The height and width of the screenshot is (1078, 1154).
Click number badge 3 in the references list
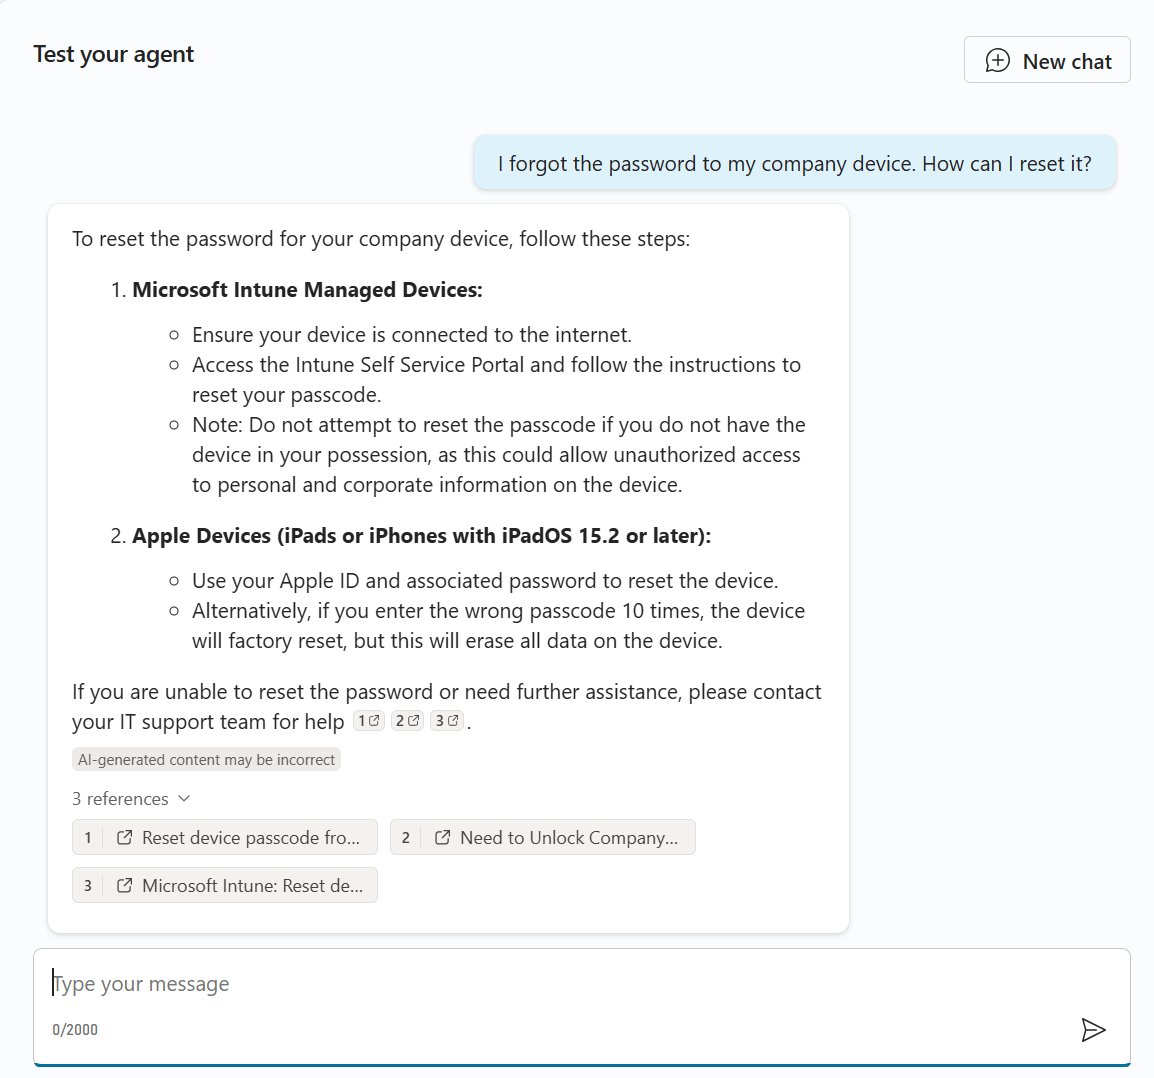[x=88, y=886]
